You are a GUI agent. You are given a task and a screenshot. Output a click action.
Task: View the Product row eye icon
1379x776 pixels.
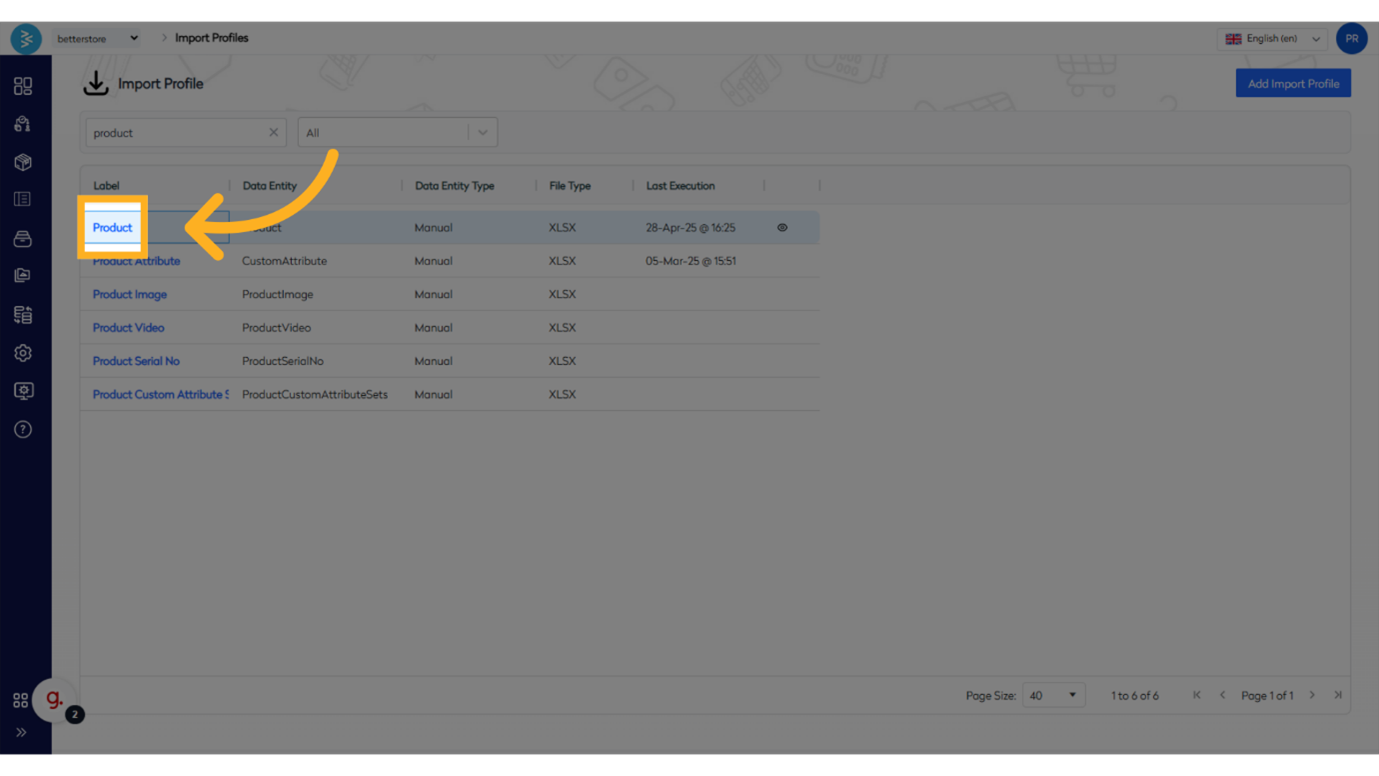[782, 228]
